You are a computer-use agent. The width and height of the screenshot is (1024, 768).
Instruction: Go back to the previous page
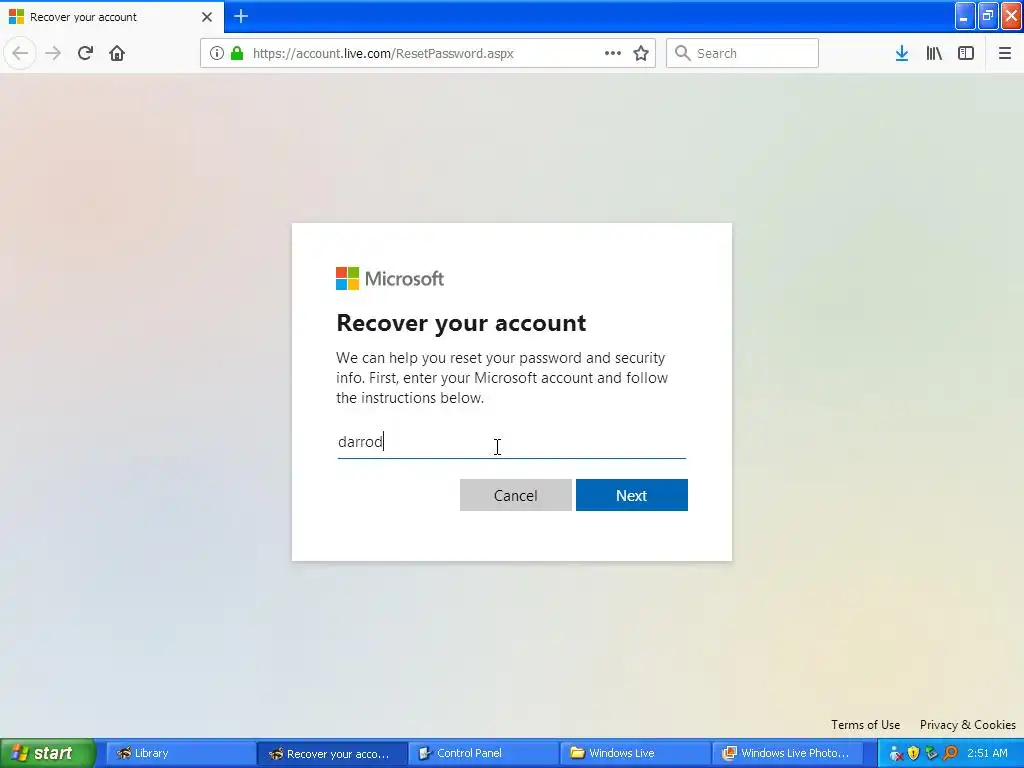tap(20, 53)
